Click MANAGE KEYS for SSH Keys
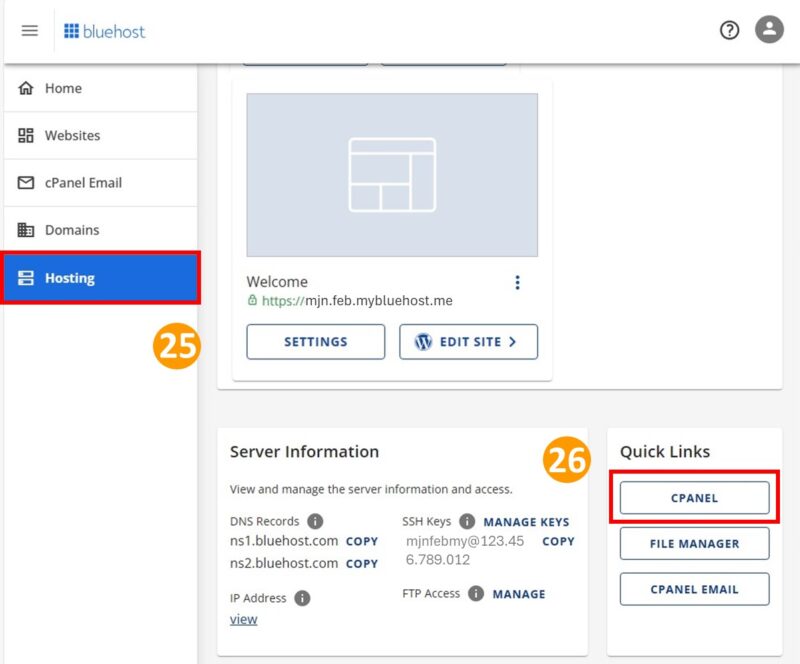Viewport: 800px width, 664px height. [526, 522]
